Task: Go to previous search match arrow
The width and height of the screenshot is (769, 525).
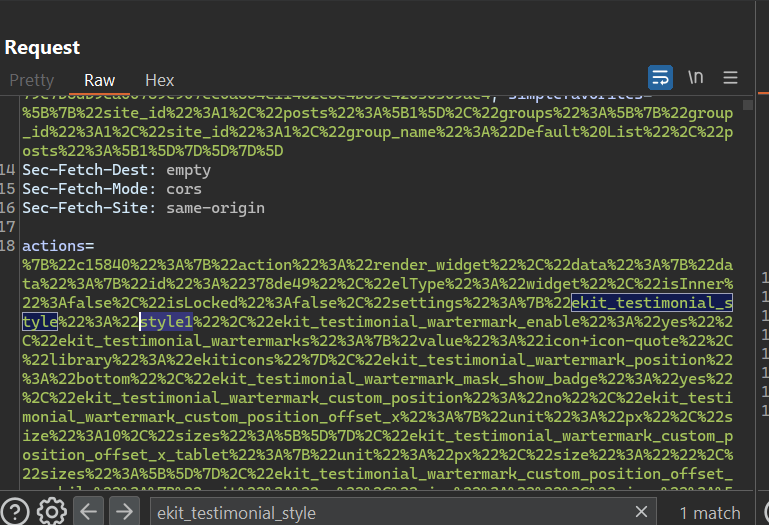Action: coord(88,512)
